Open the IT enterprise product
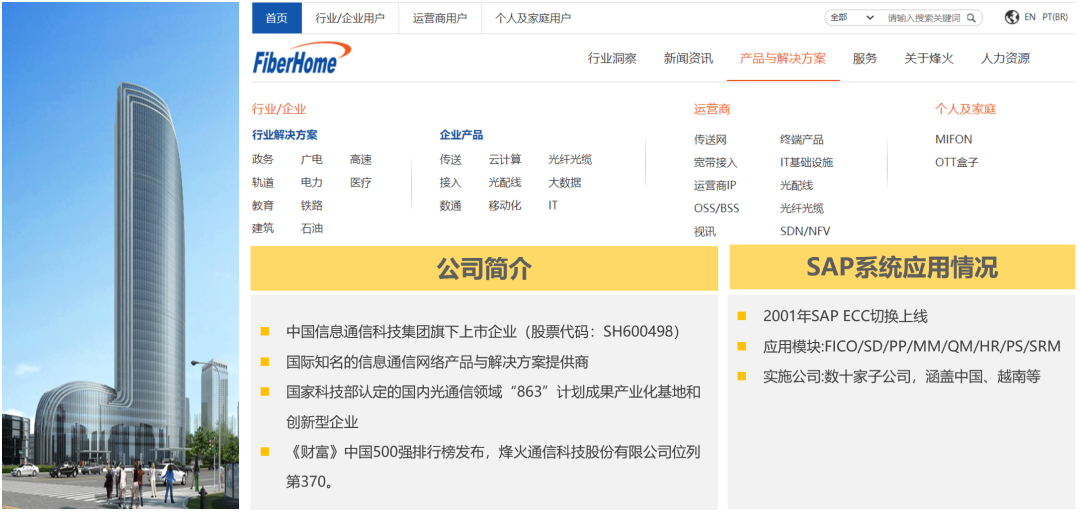1080x512 pixels. tap(553, 205)
